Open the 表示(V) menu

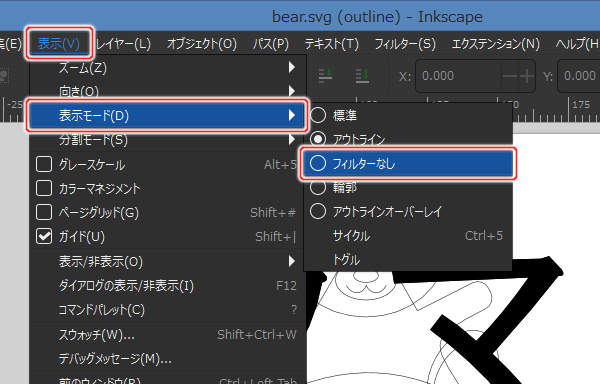[59, 44]
